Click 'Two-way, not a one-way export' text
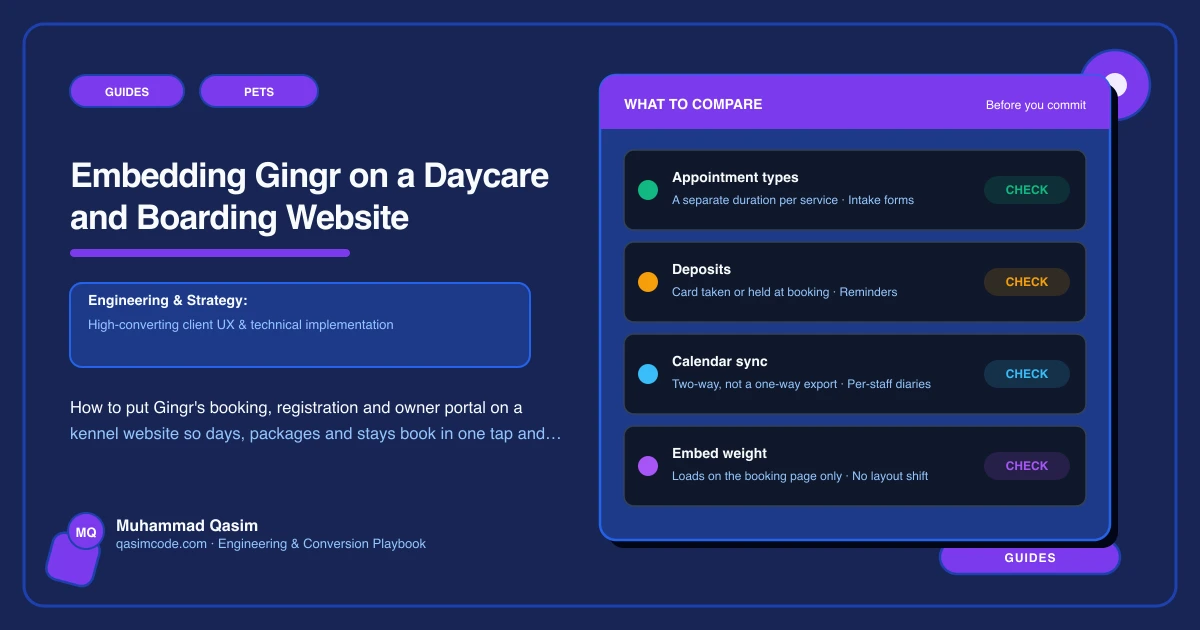 (755, 384)
